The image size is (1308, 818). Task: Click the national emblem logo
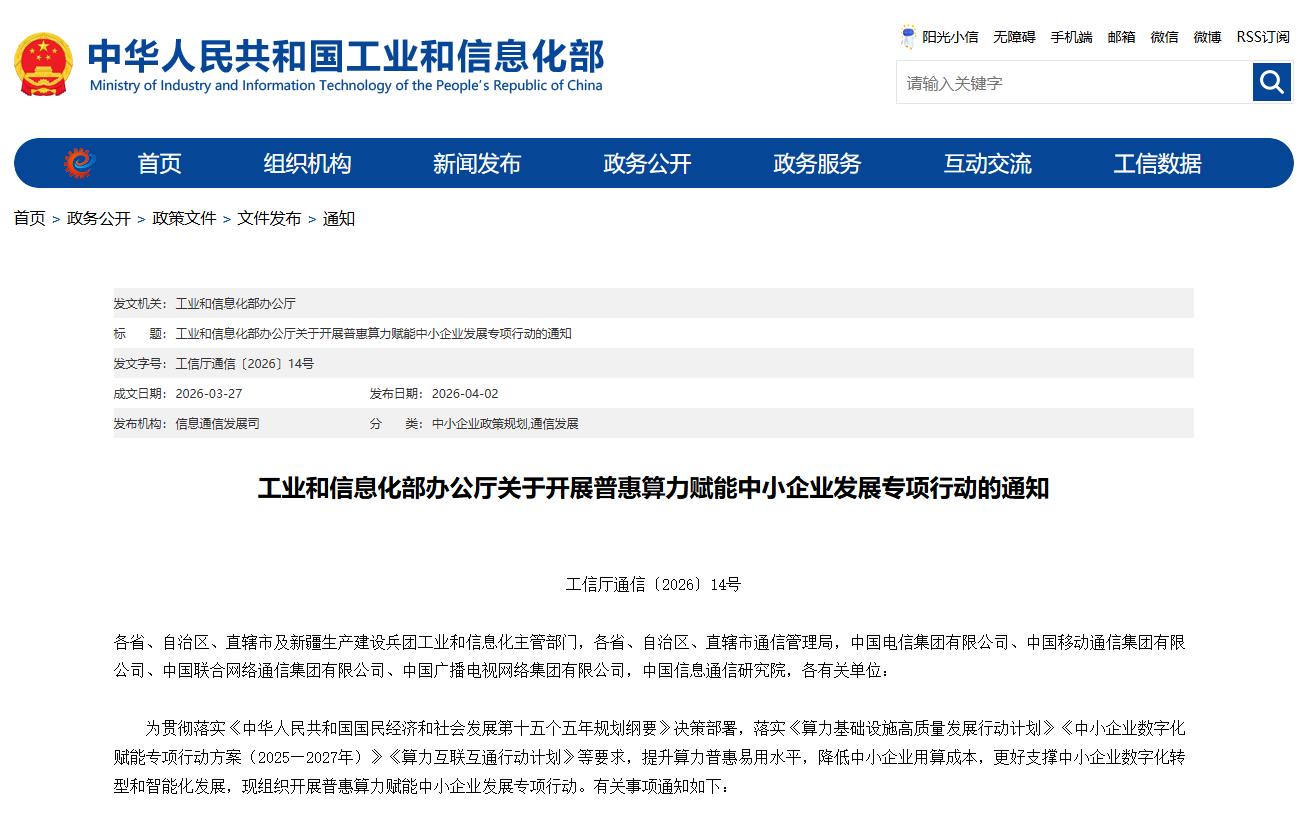pos(43,64)
